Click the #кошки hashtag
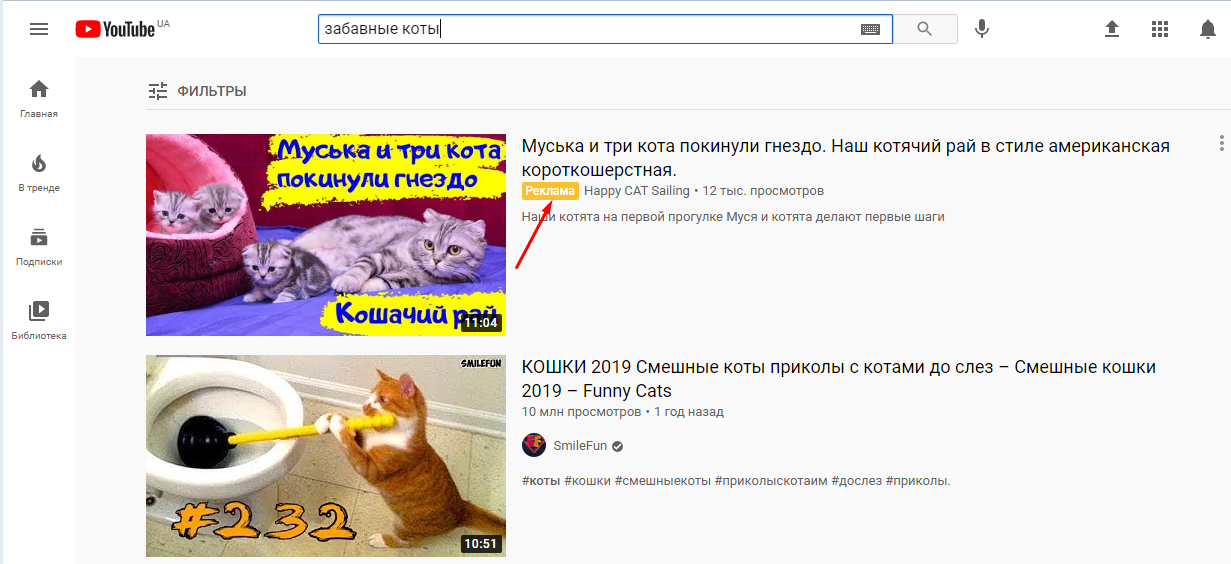 [x=587, y=481]
